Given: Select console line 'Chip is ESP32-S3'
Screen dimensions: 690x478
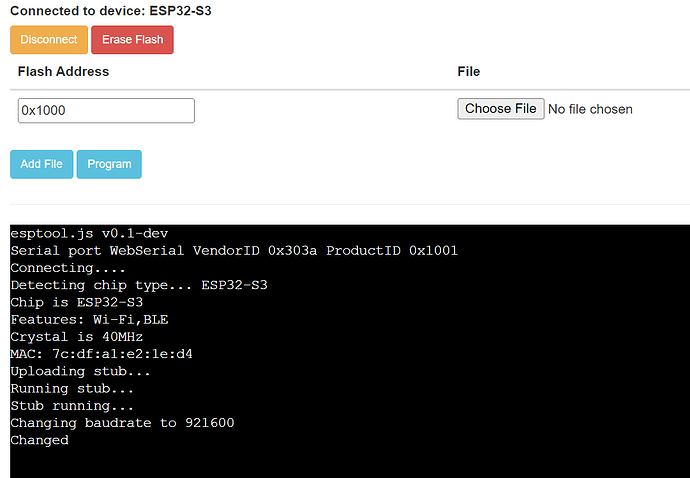Looking at the screenshot, I should [x=77, y=302].
